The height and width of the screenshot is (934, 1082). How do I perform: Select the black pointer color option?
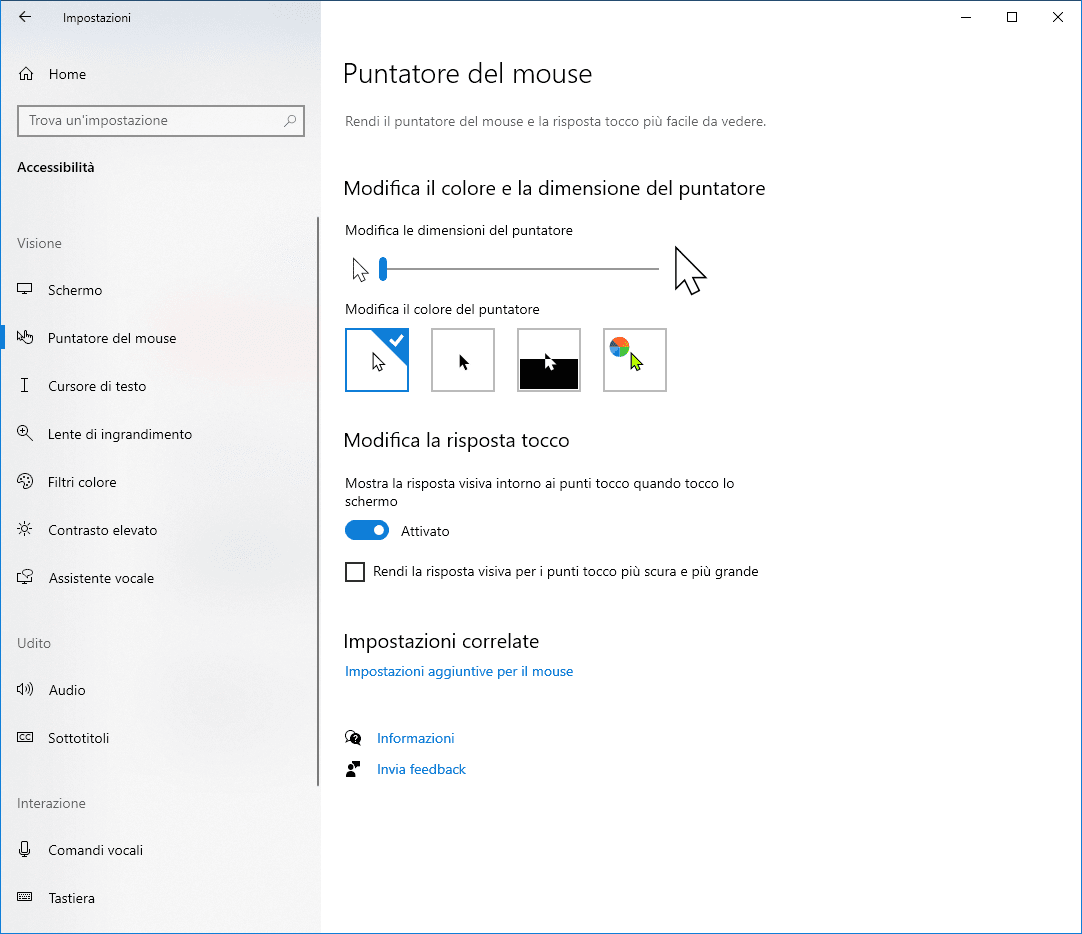point(463,360)
